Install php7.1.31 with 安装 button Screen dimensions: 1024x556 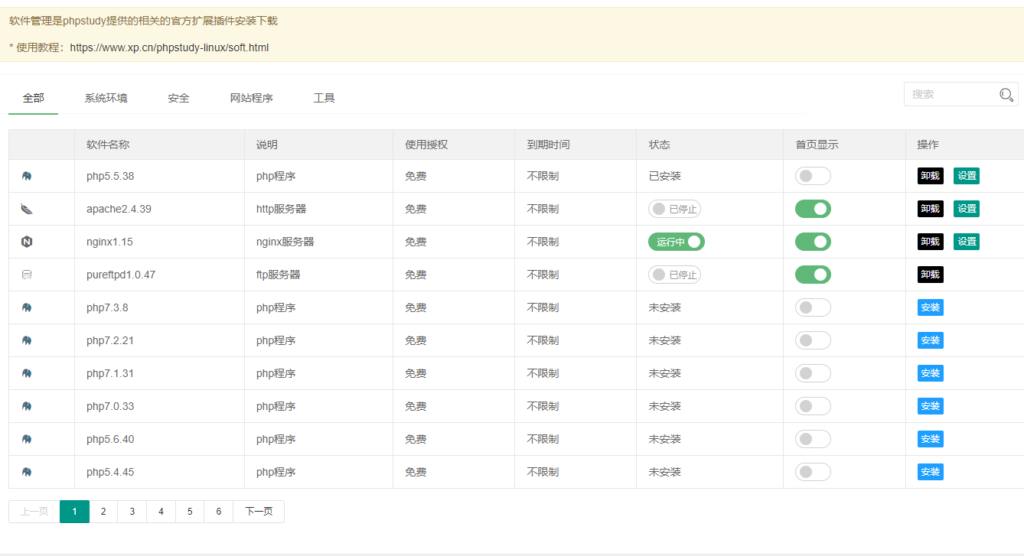pos(930,373)
